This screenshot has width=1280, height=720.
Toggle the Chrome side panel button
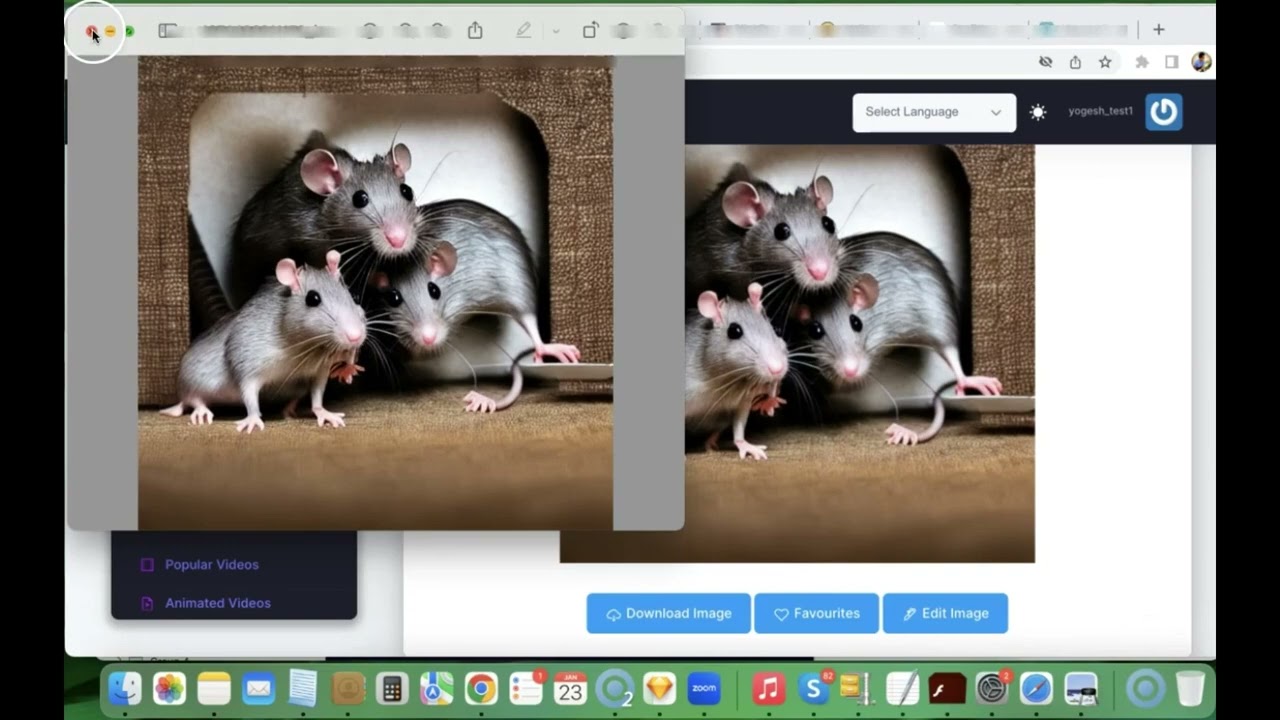click(1171, 62)
